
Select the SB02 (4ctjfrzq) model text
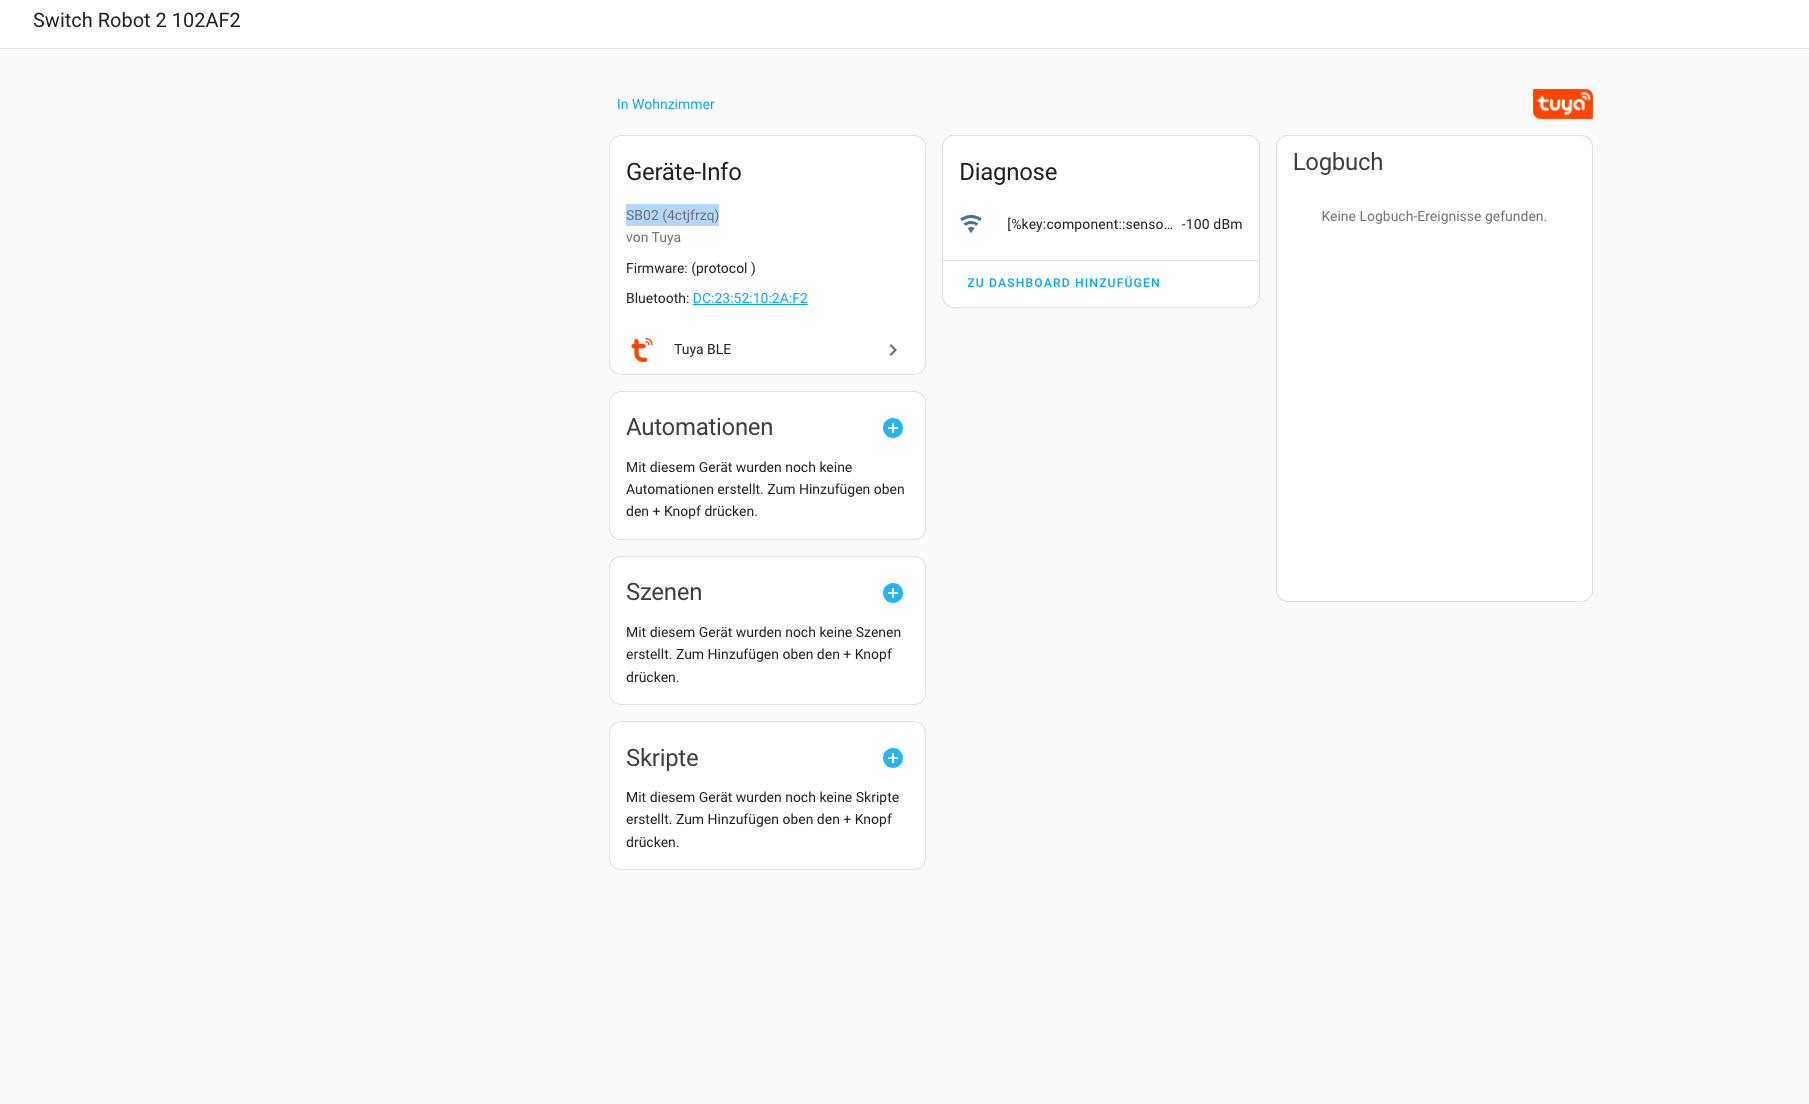[x=672, y=215]
